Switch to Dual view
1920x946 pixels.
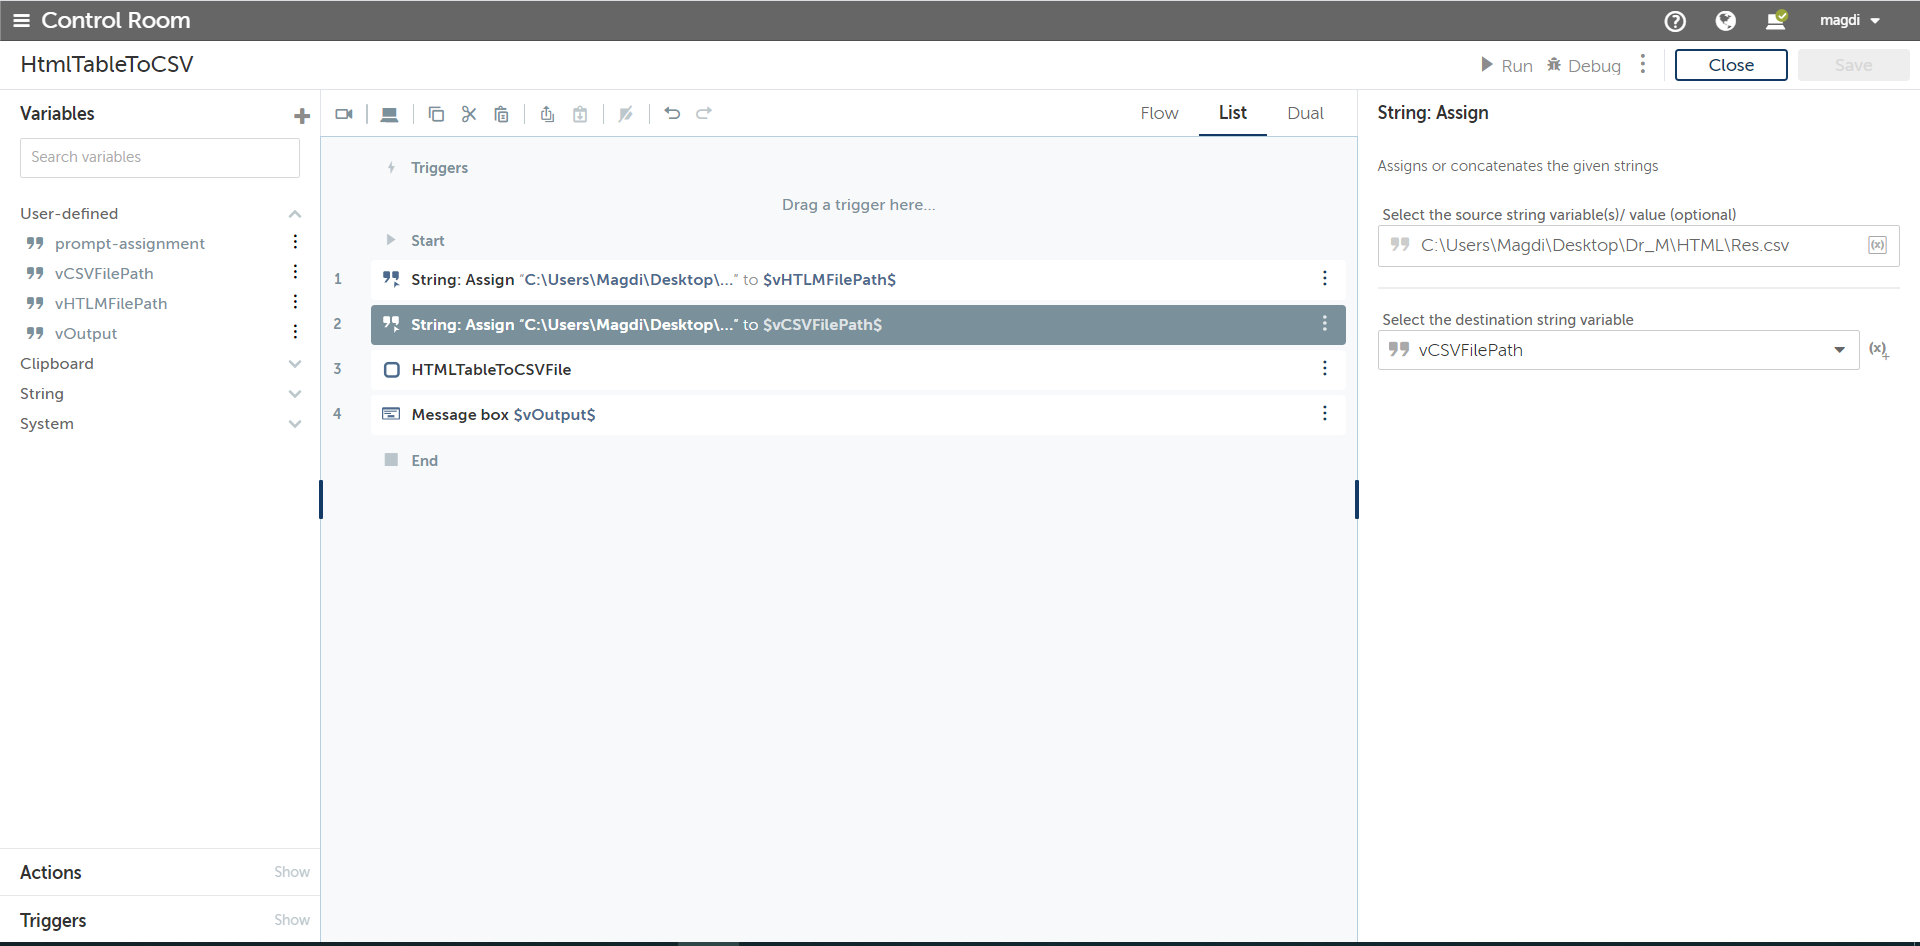pos(1305,114)
